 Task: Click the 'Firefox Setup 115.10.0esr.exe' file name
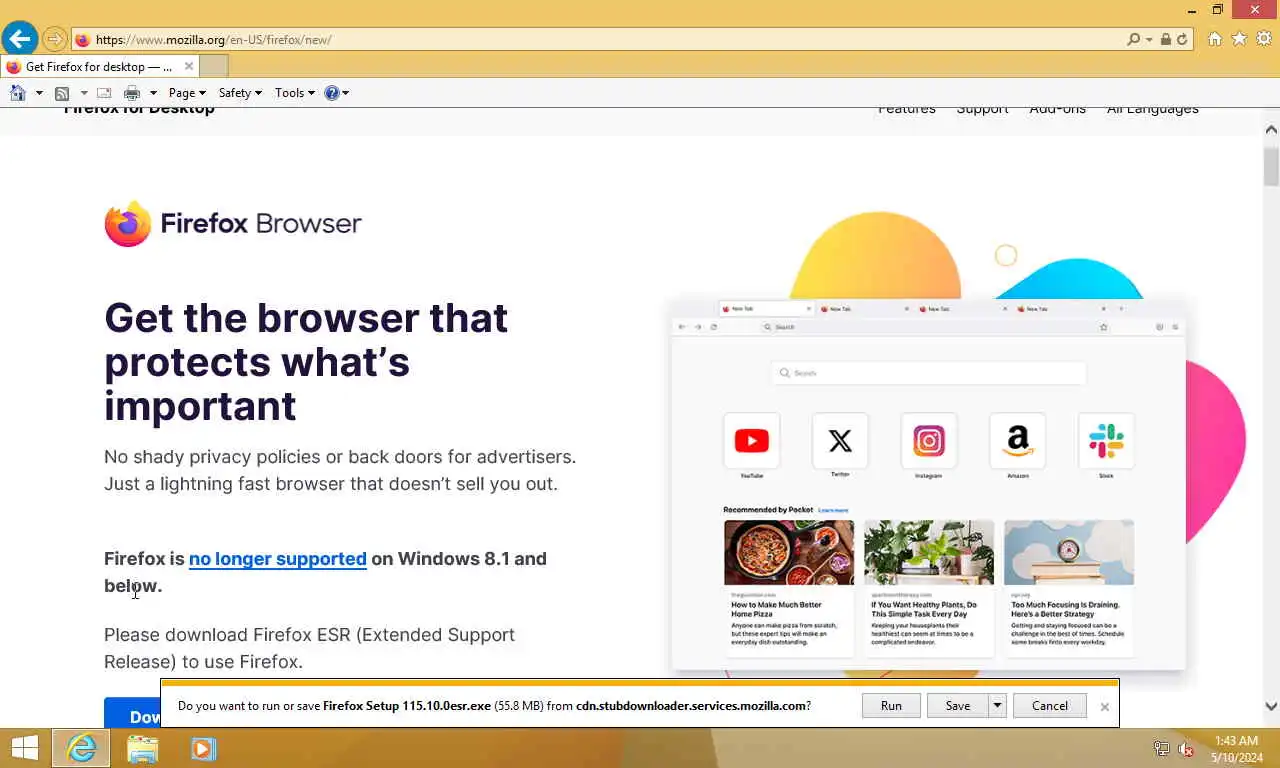(407, 706)
